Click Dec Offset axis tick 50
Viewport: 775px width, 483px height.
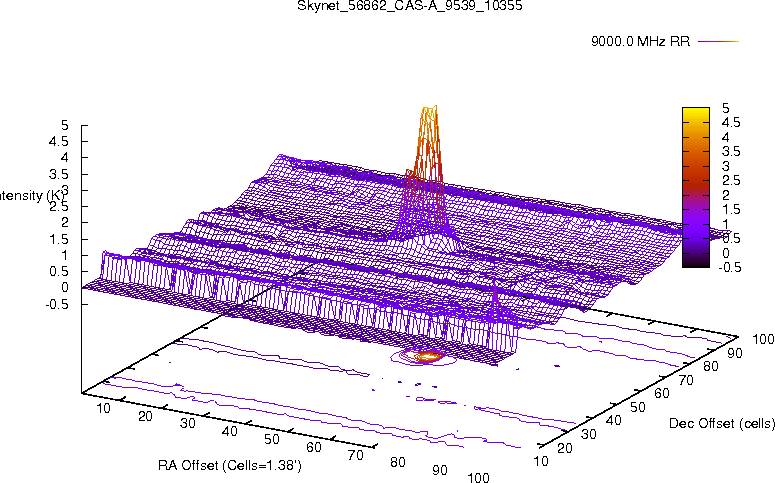click(638, 407)
